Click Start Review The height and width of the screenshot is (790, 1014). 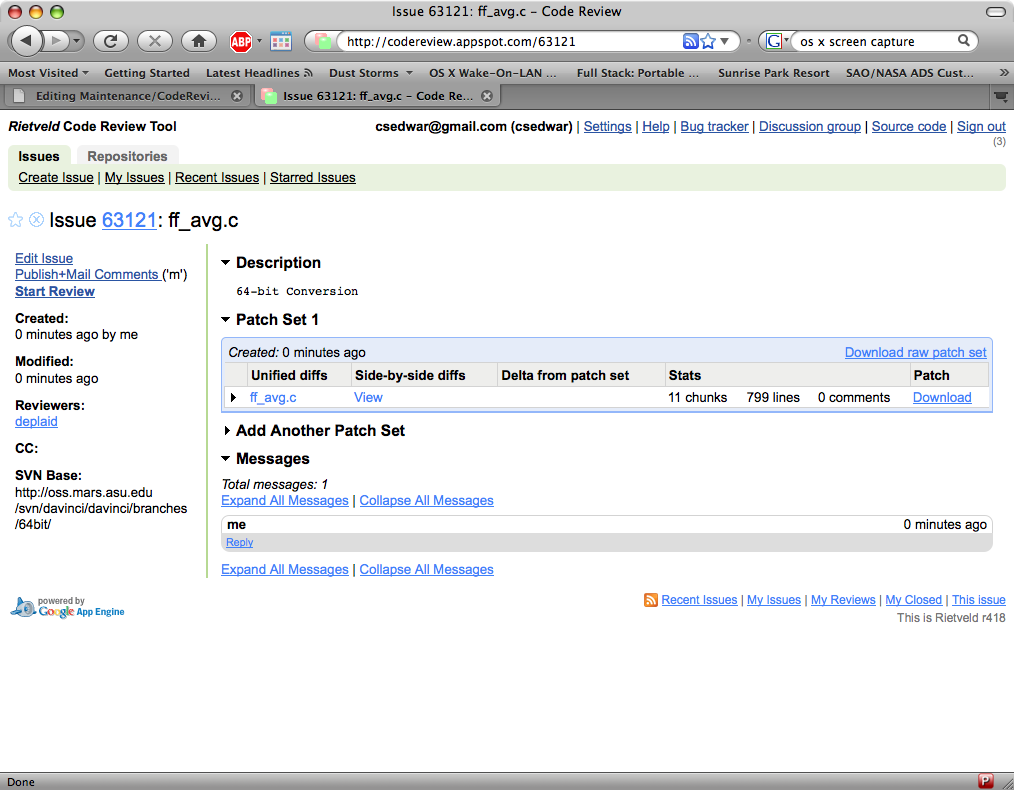click(55, 292)
